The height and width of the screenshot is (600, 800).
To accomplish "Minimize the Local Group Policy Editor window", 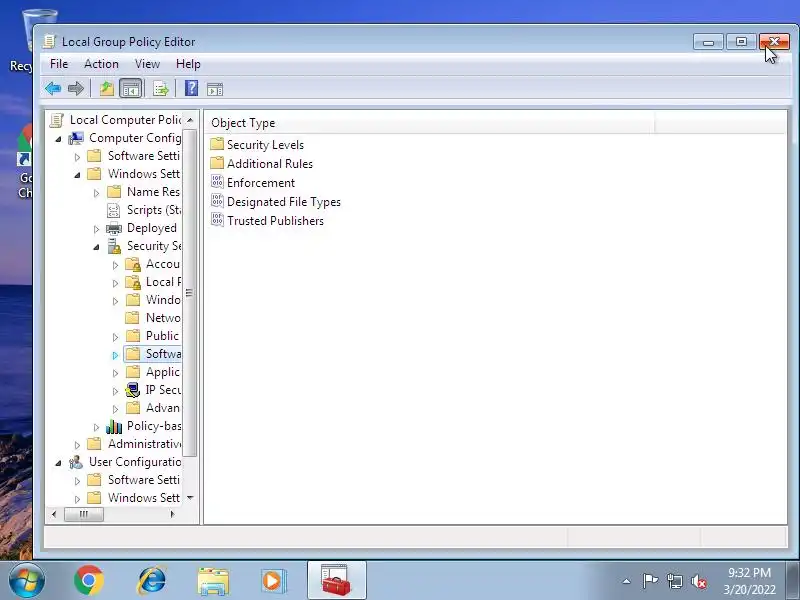I will [x=708, y=42].
